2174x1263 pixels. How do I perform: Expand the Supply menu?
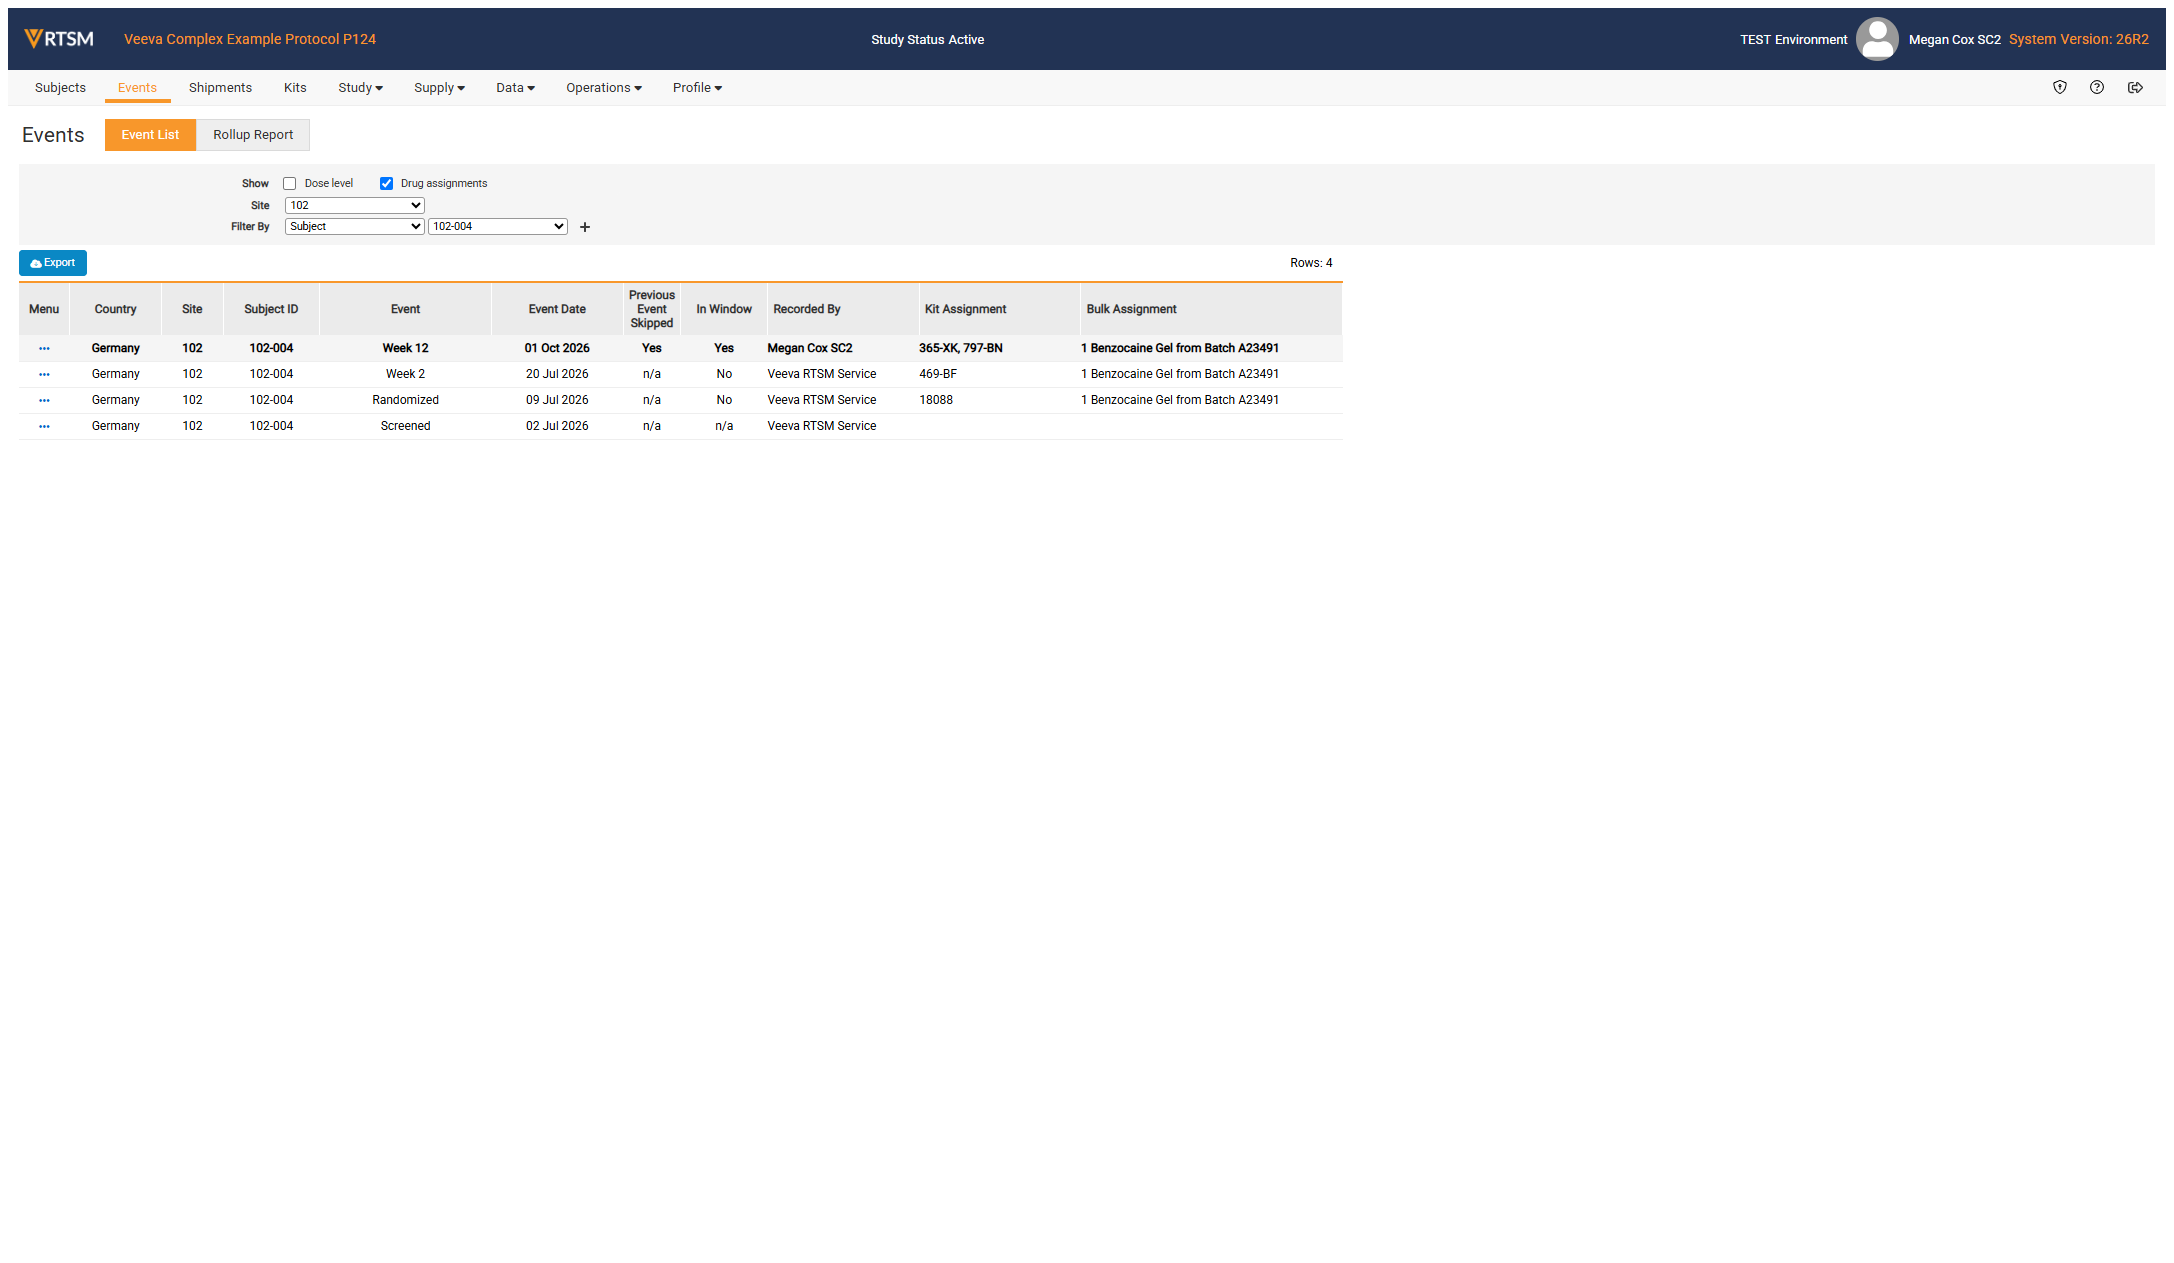click(x=439, y=88)
